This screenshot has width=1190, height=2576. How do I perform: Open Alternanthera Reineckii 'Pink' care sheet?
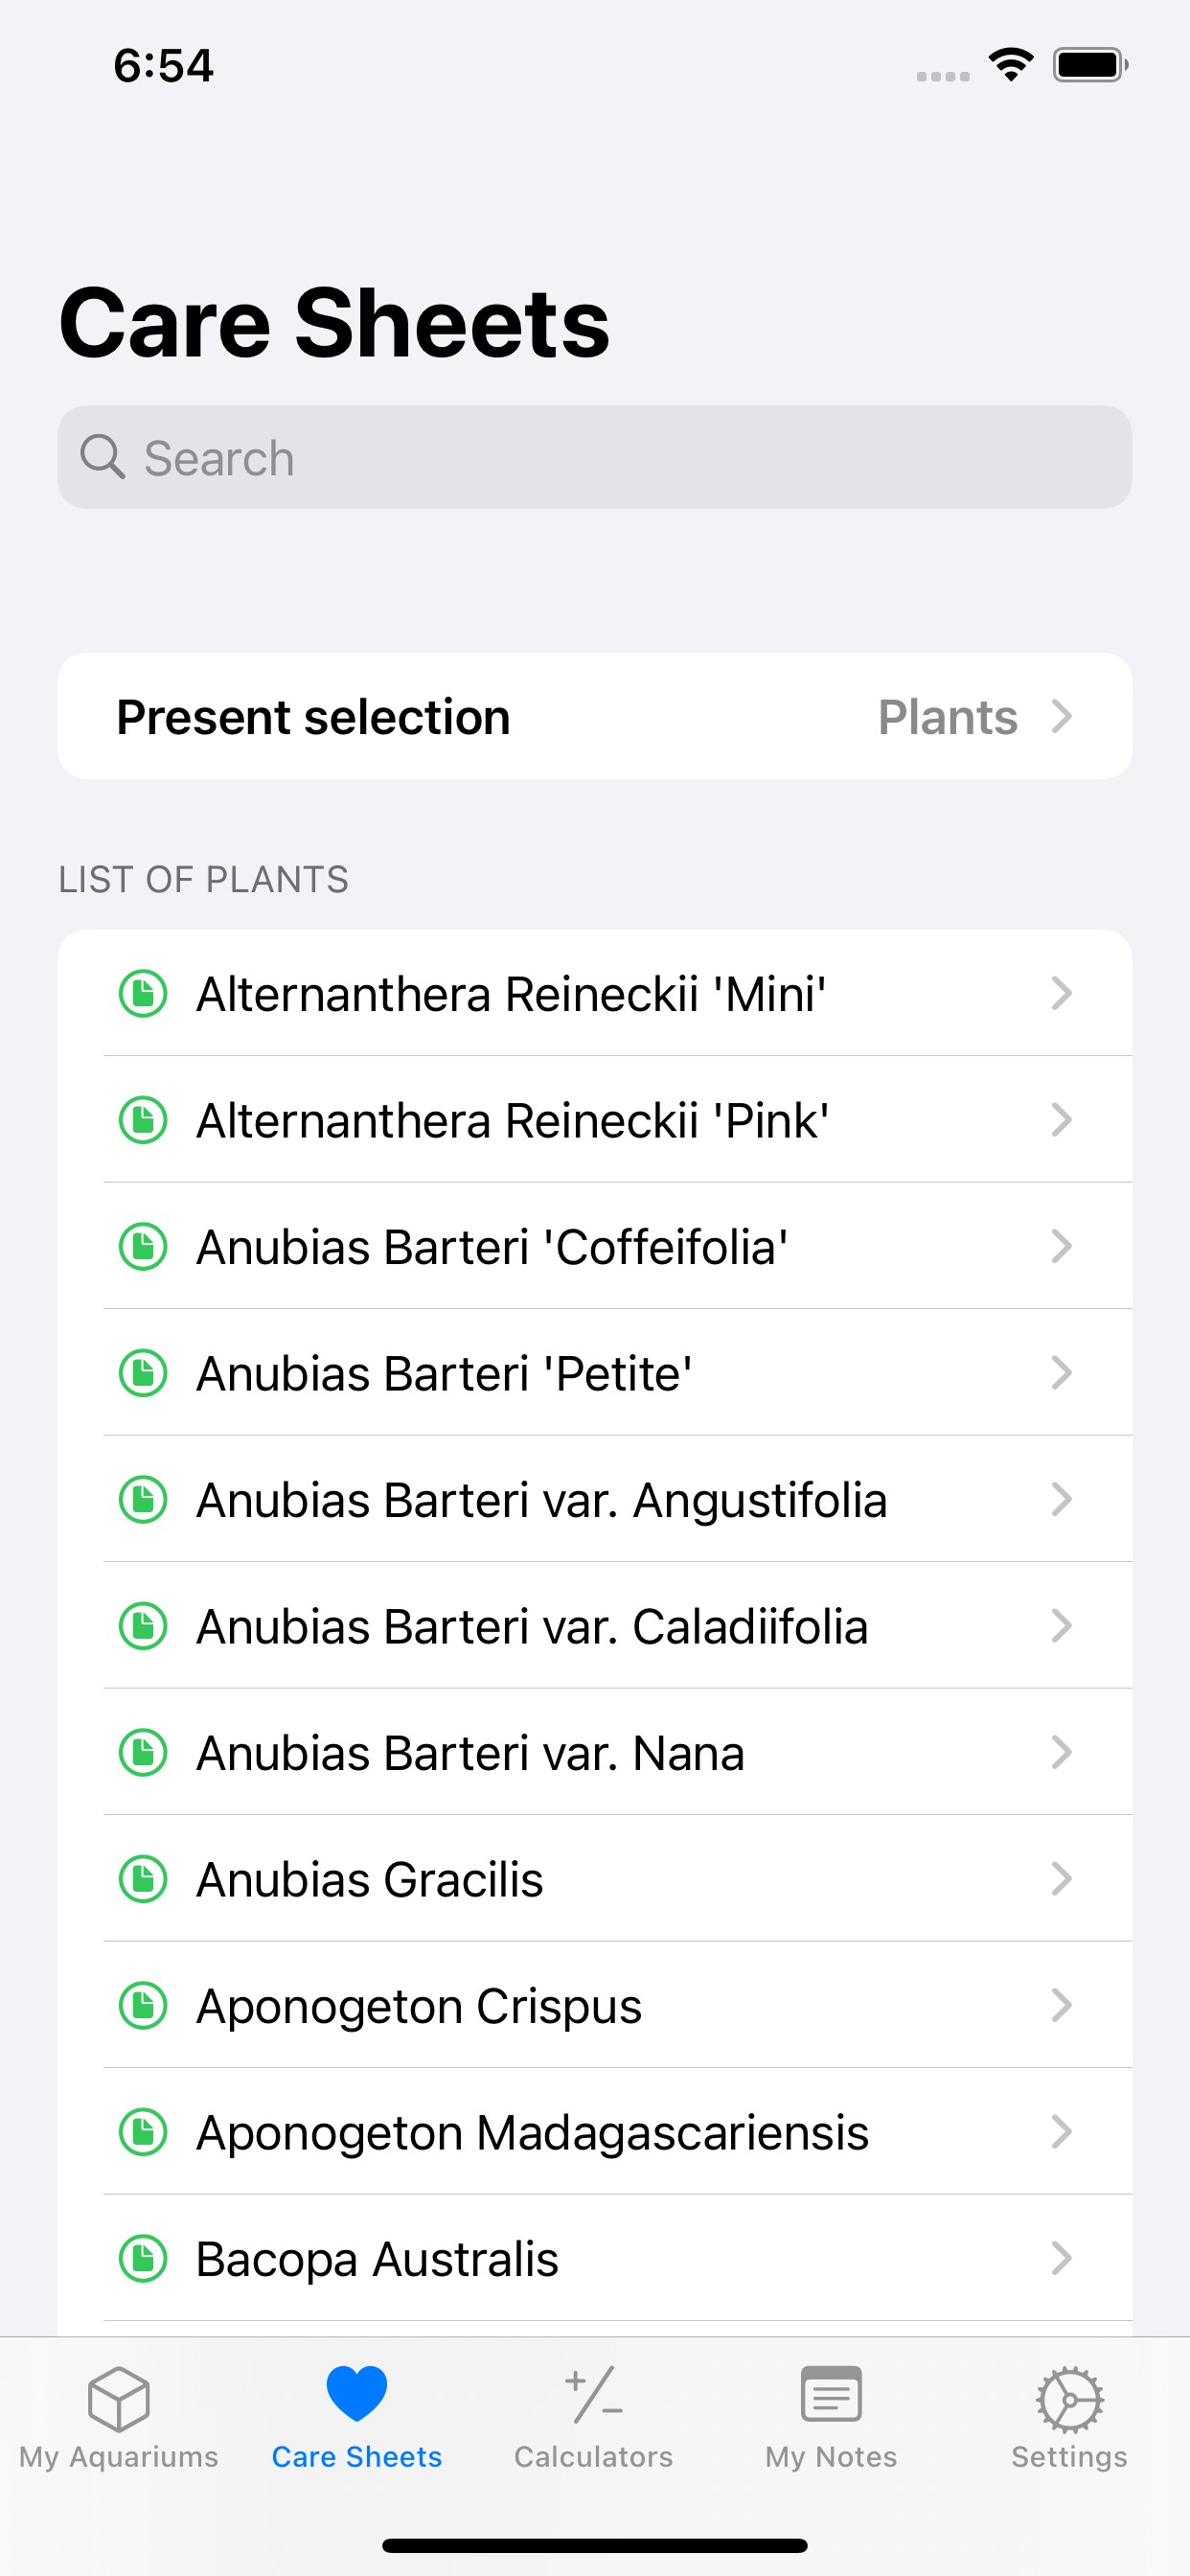click(x=512, y=1120)
